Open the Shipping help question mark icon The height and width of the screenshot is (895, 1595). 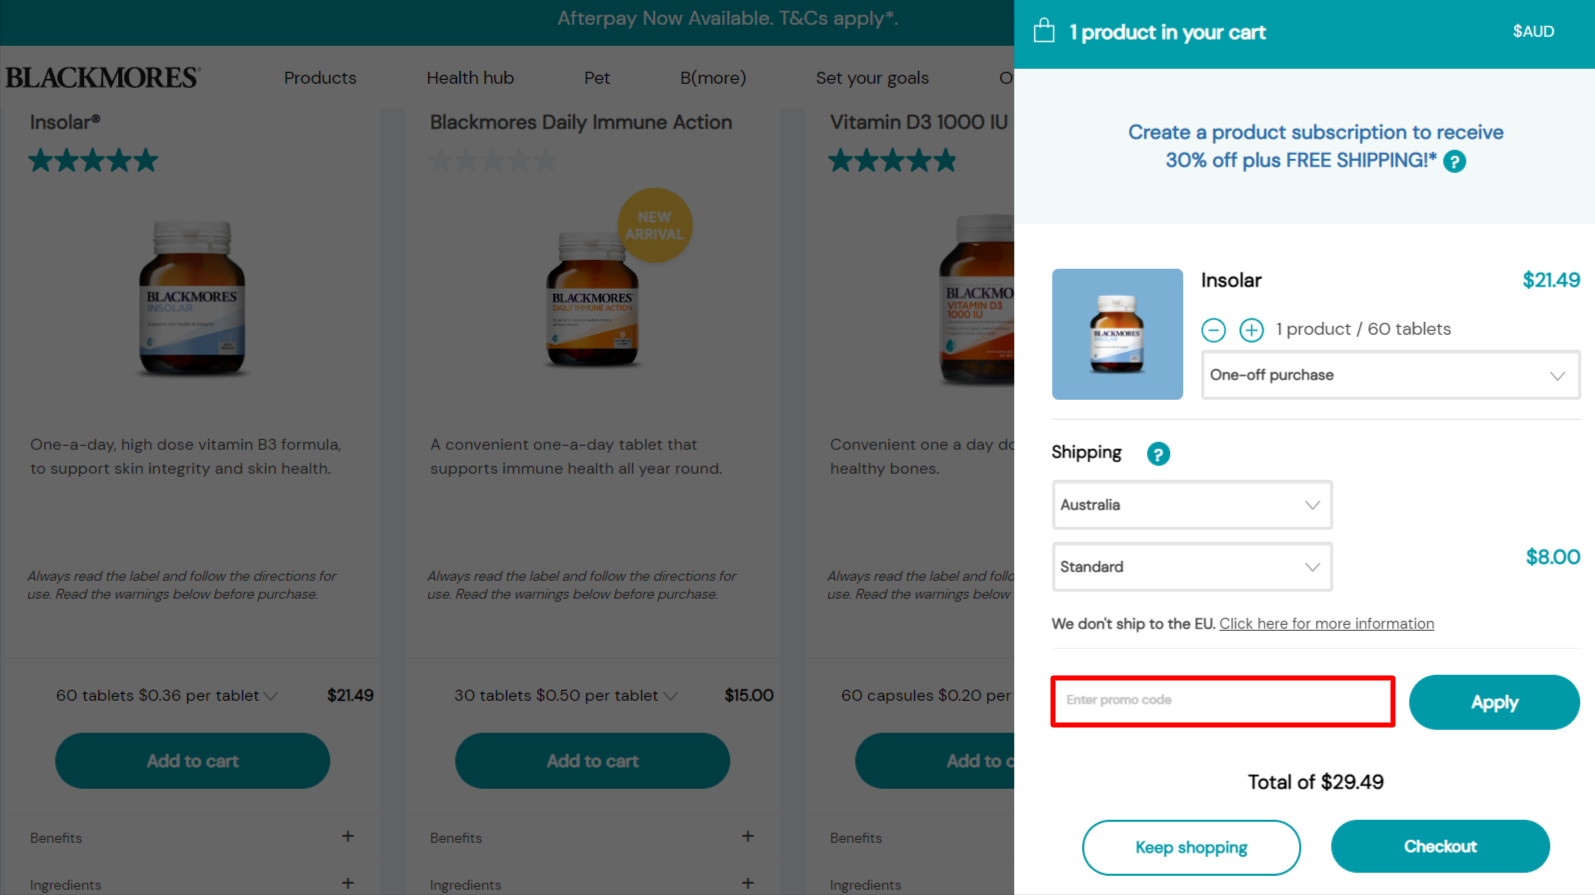point(1158,454)
